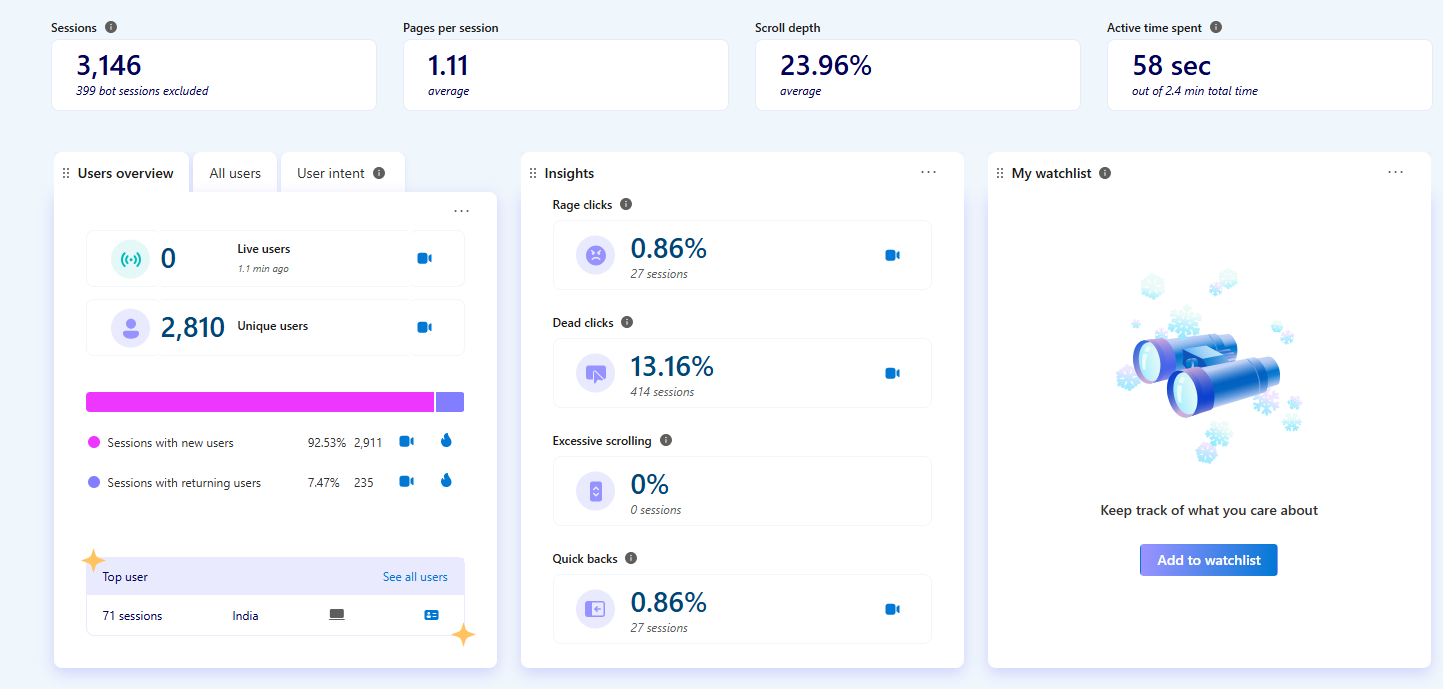This screenshot has height=689, width=1443.
Task: Open heatmap for returning user sessions
Action: point(446,481)
